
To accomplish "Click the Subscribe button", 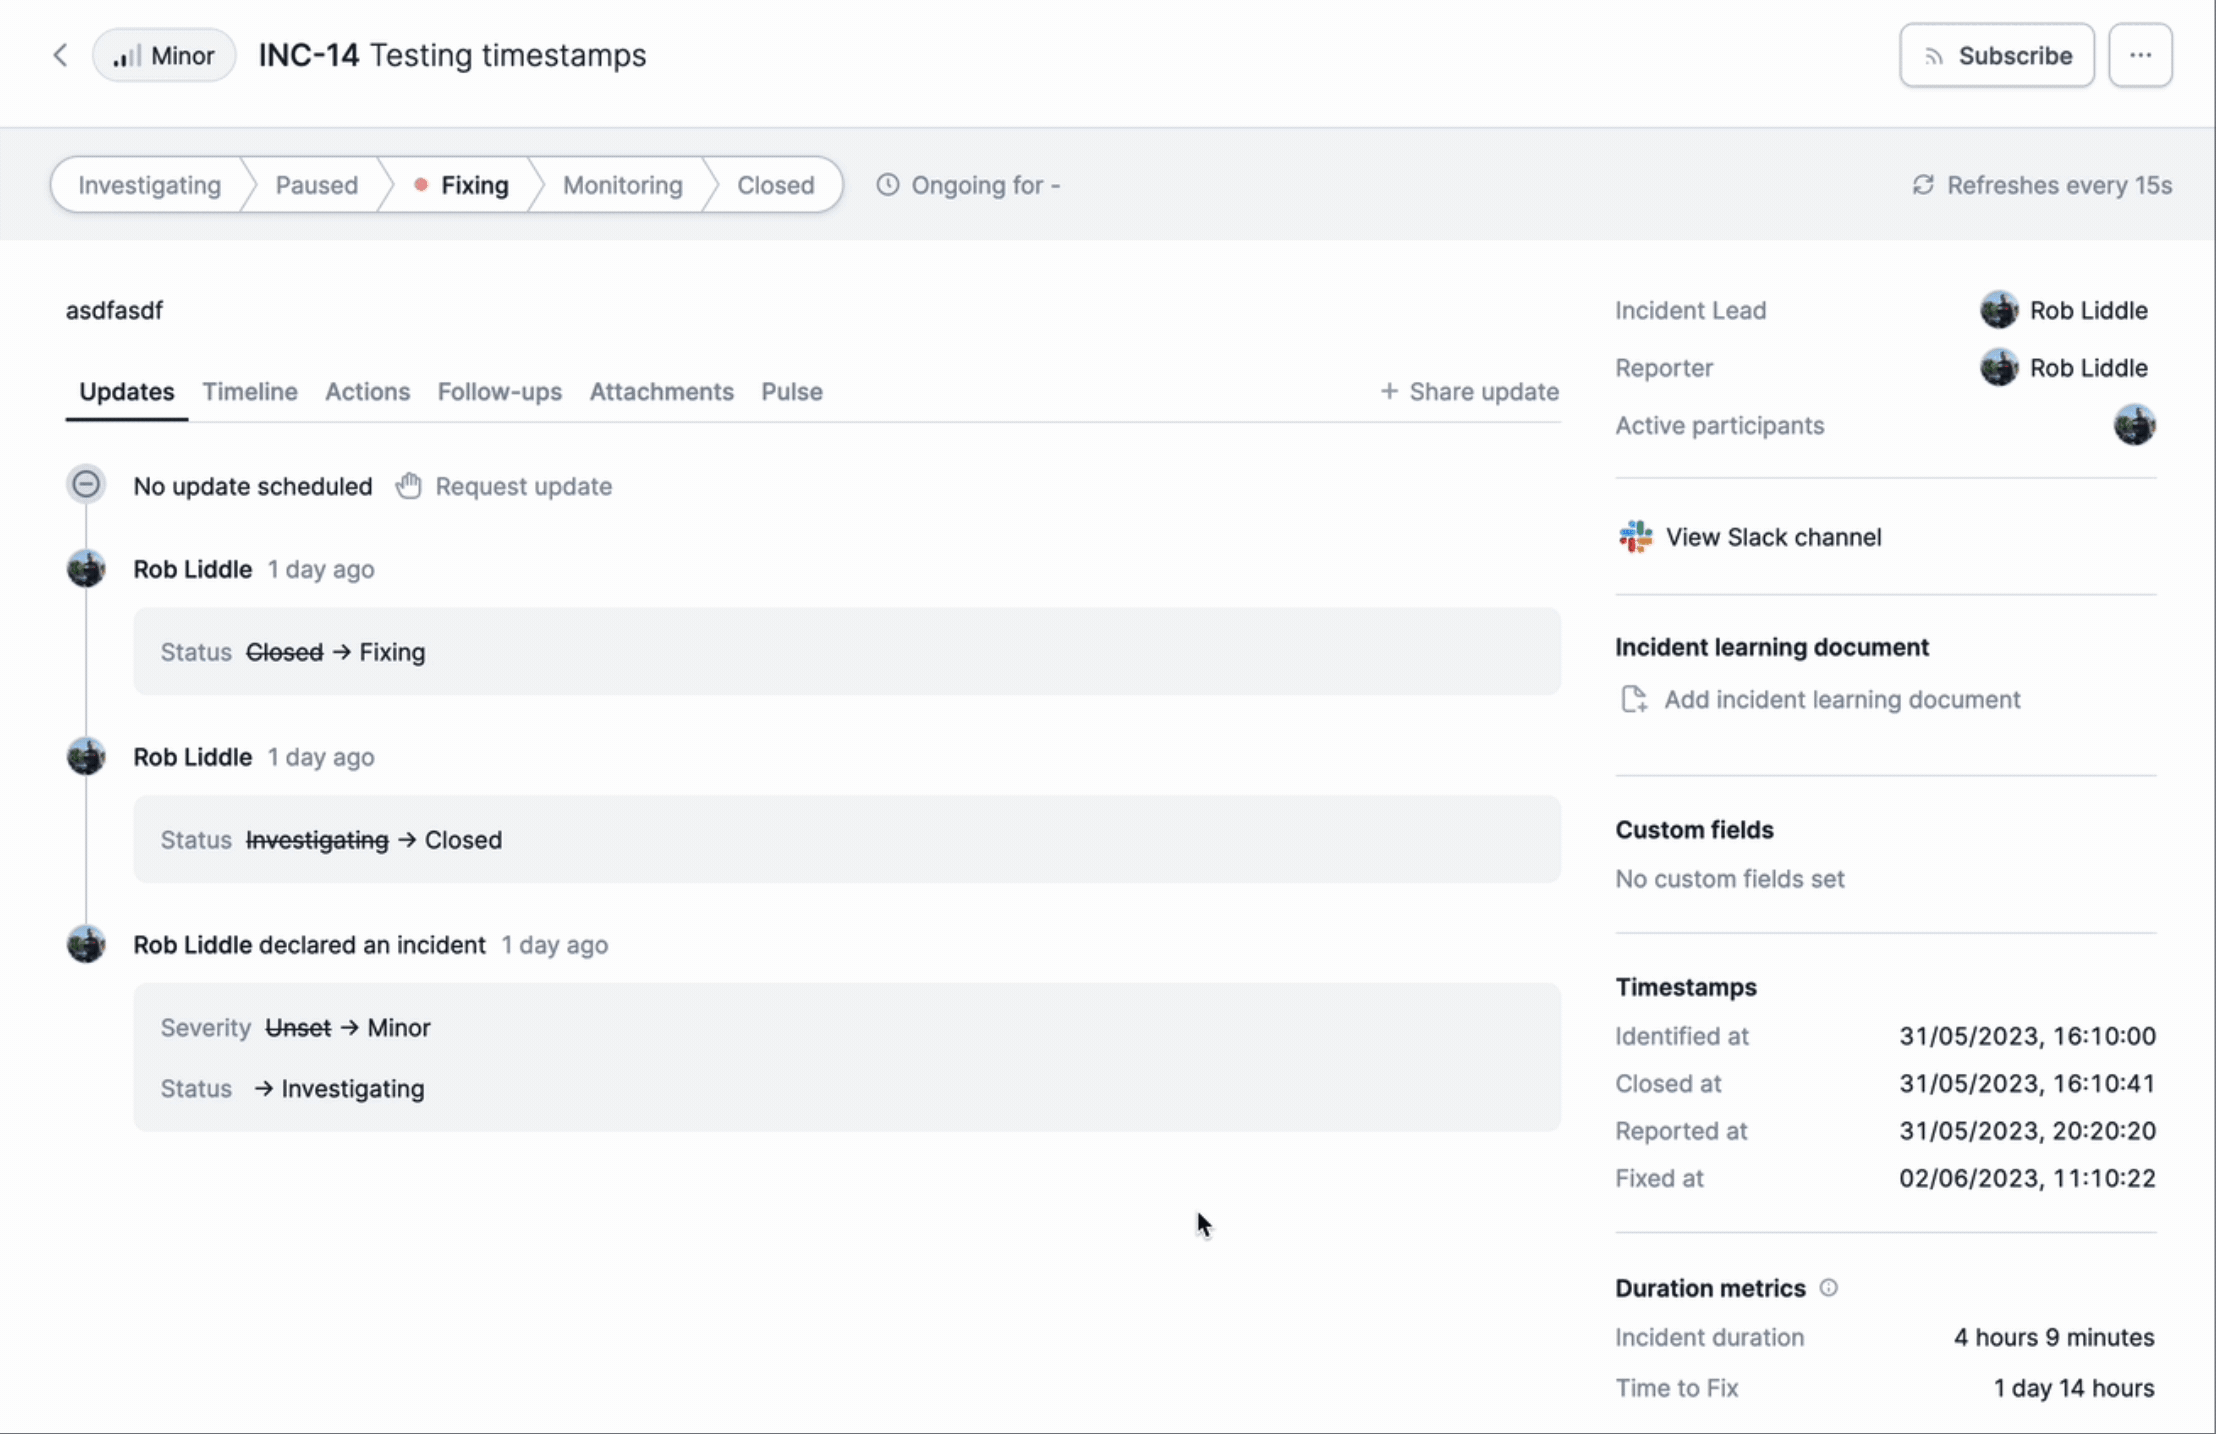I will pyautogui.click(x=1996, y=55).
